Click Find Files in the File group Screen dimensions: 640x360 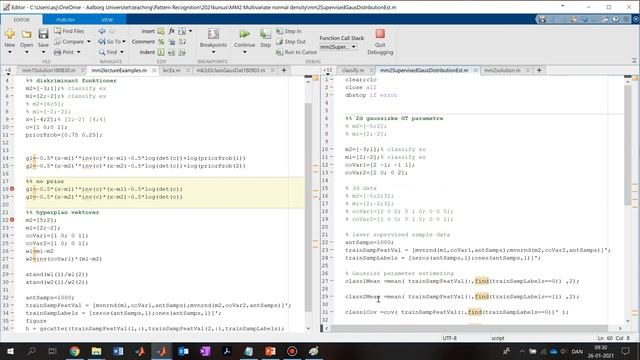pos(69,31)
